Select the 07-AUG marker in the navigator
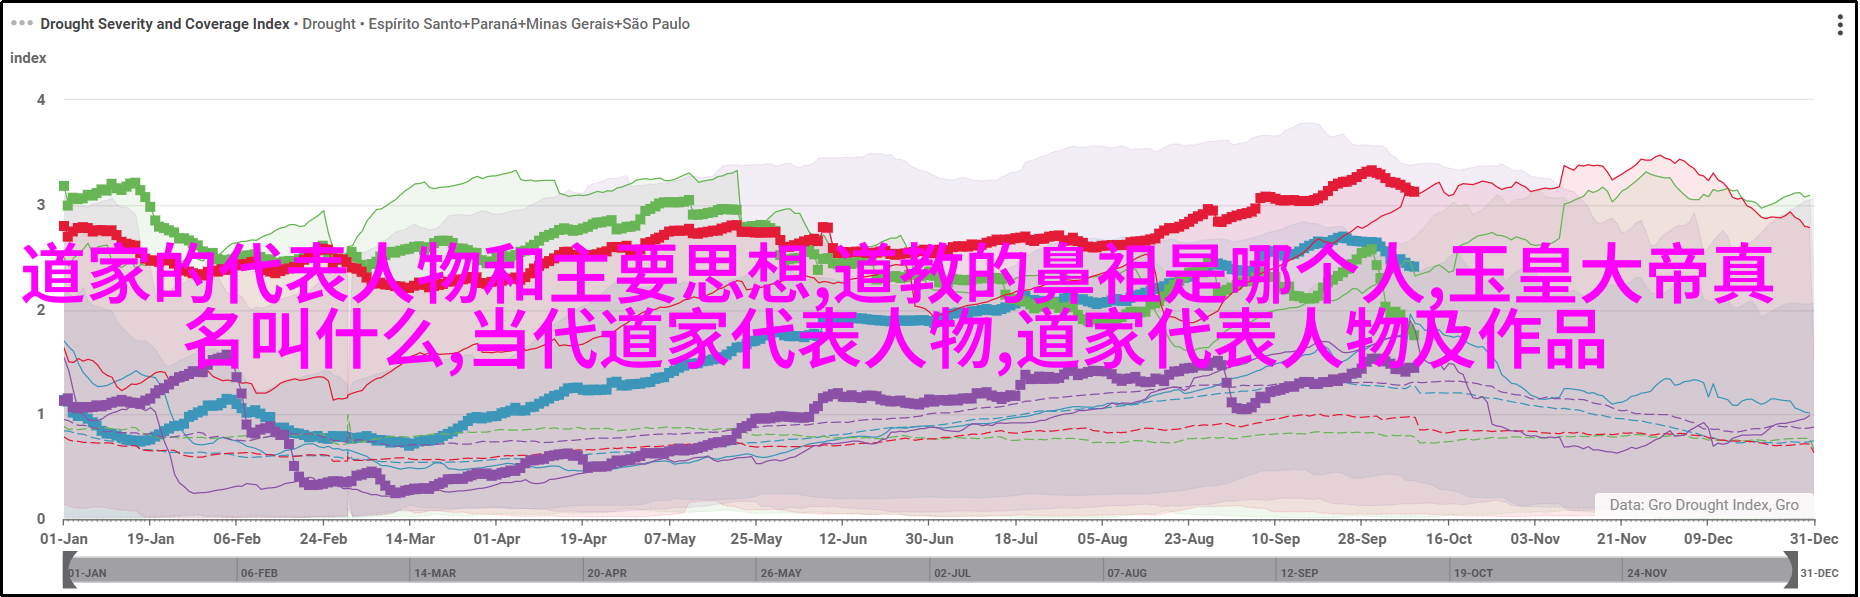Image resolution: width=1860 pixels, height=597 pixels. 1127,573
